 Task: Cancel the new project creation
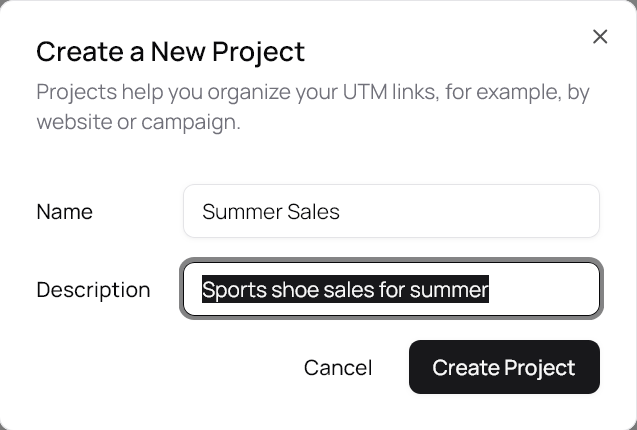click(x=338, y=367)
